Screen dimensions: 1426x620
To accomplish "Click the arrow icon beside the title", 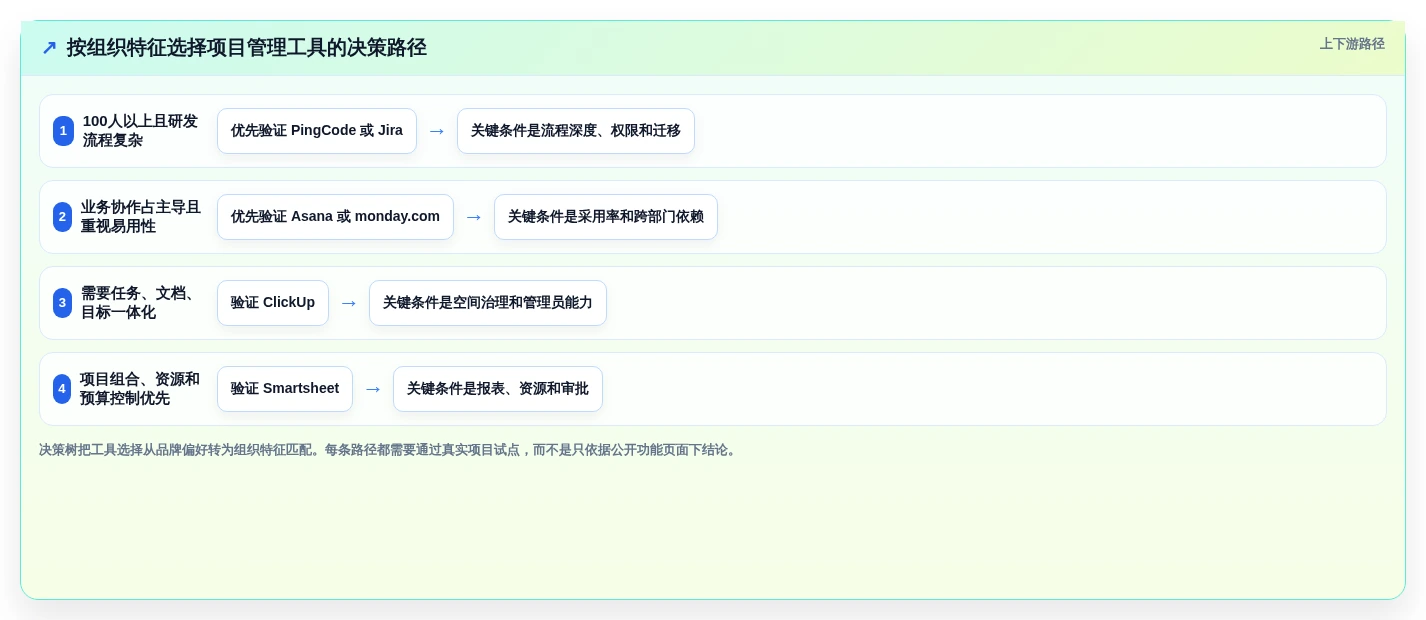I will (x=49, y=48).
